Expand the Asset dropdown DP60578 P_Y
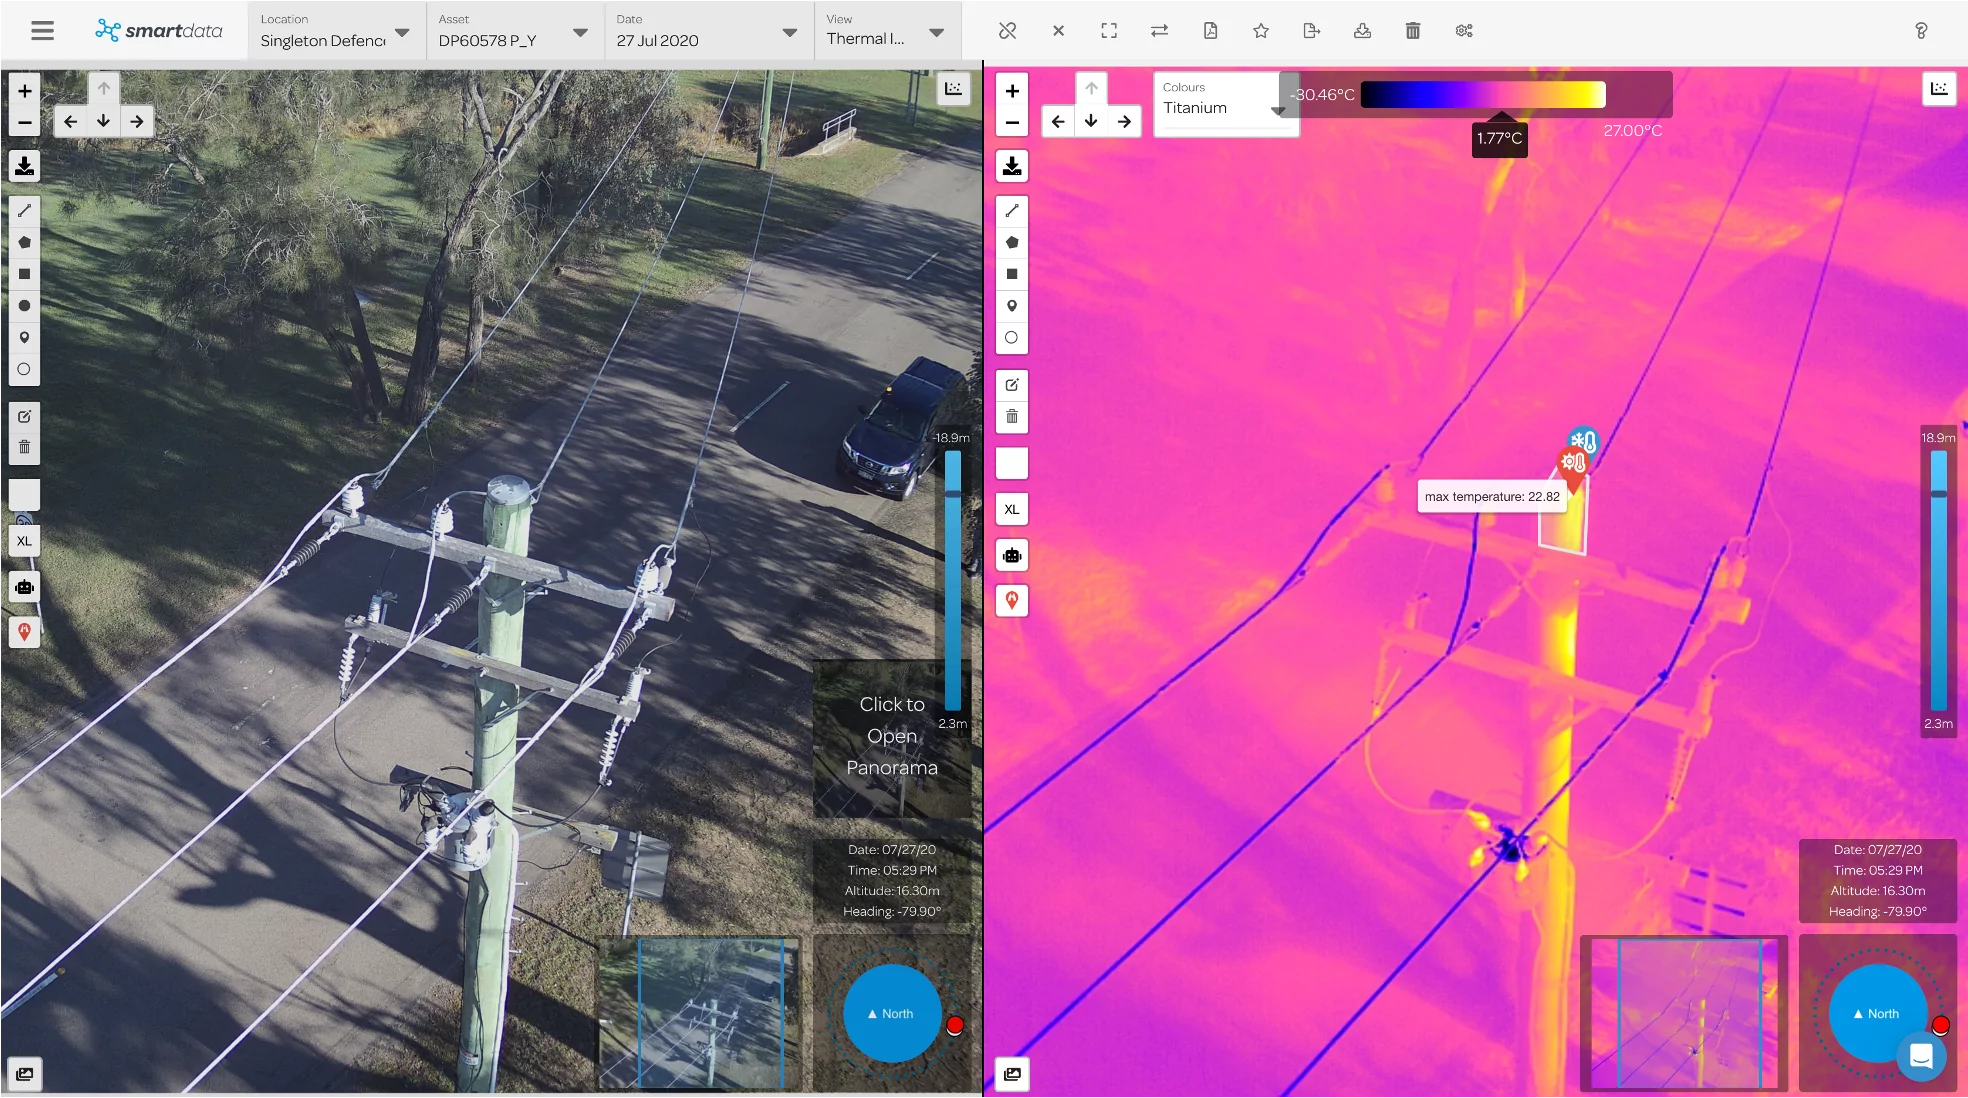1968x1098 pixels. (x=514, y=31)
